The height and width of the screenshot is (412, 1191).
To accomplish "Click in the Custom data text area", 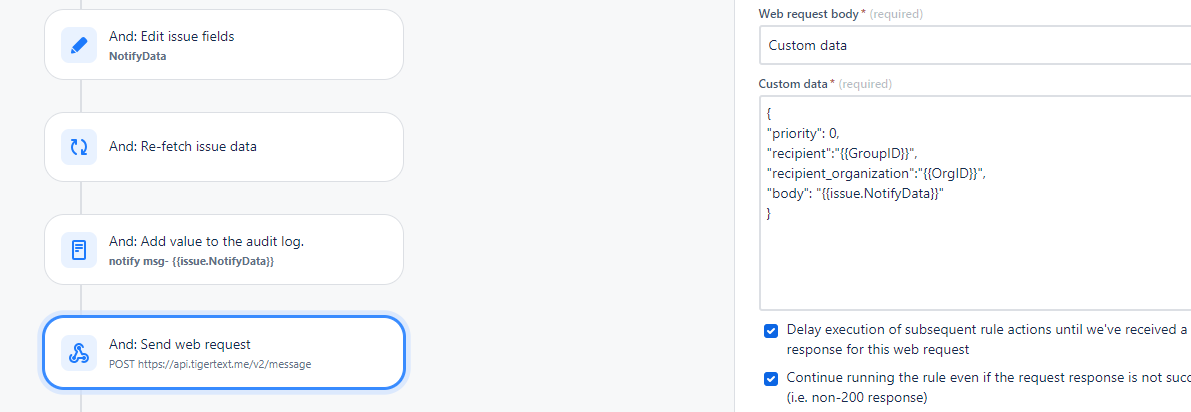I will pos(975,203).
